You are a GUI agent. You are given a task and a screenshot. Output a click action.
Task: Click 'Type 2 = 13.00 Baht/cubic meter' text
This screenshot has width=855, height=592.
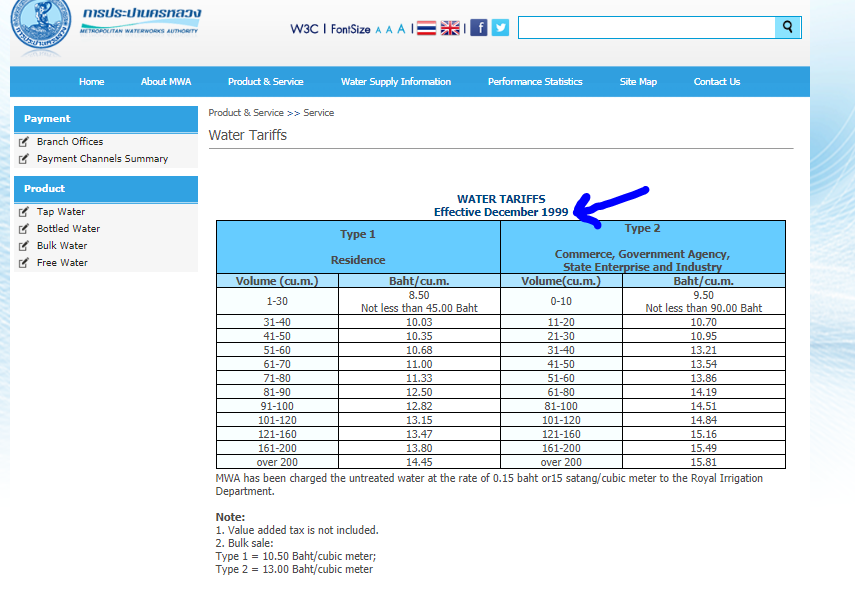[x=294, y=569]
